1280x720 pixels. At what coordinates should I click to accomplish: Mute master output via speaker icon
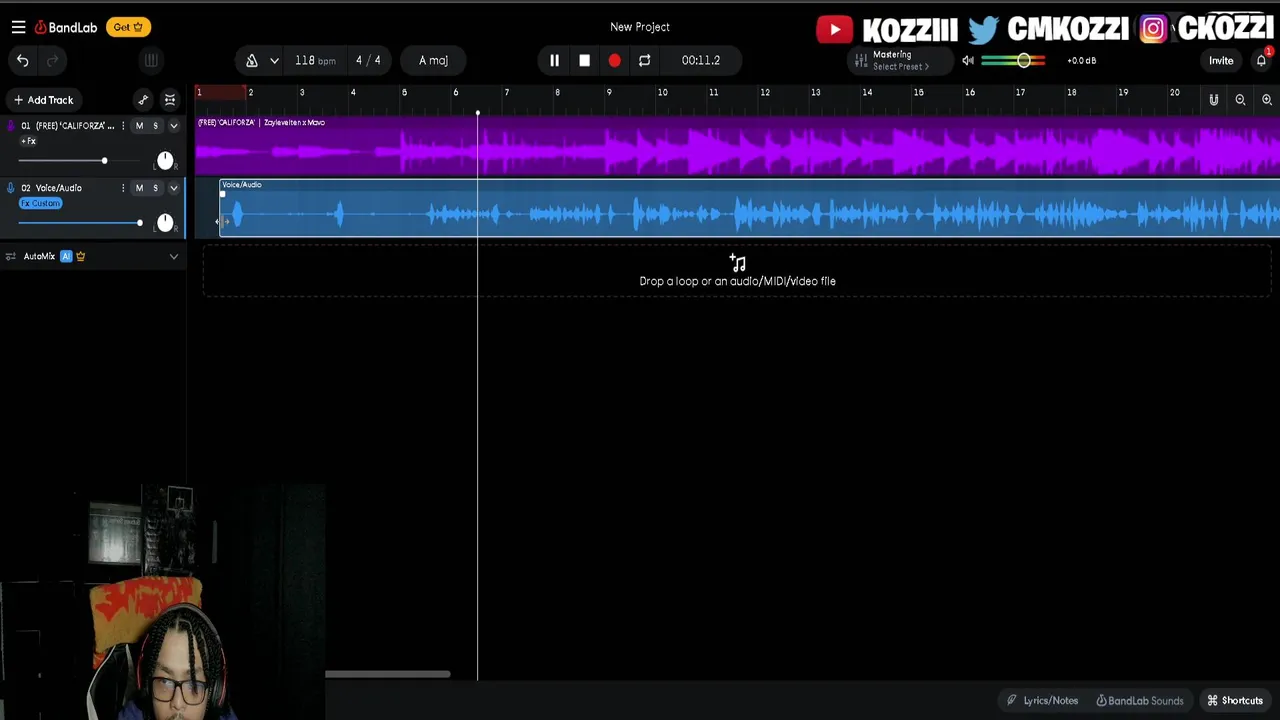click(968, 60)
